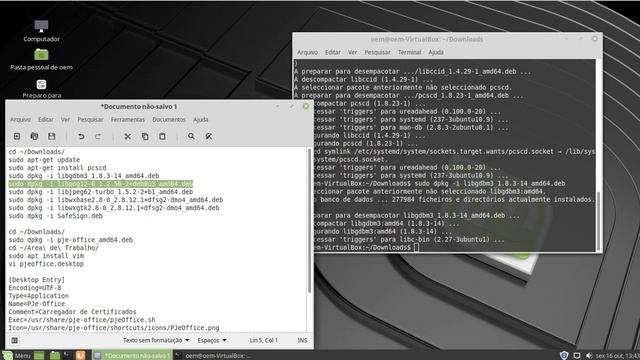Image resolution: width=640 pixels, height=360 pixels.
Task: Click the Type=Application line
Action: pyautogui.click(x=38, y=296)
